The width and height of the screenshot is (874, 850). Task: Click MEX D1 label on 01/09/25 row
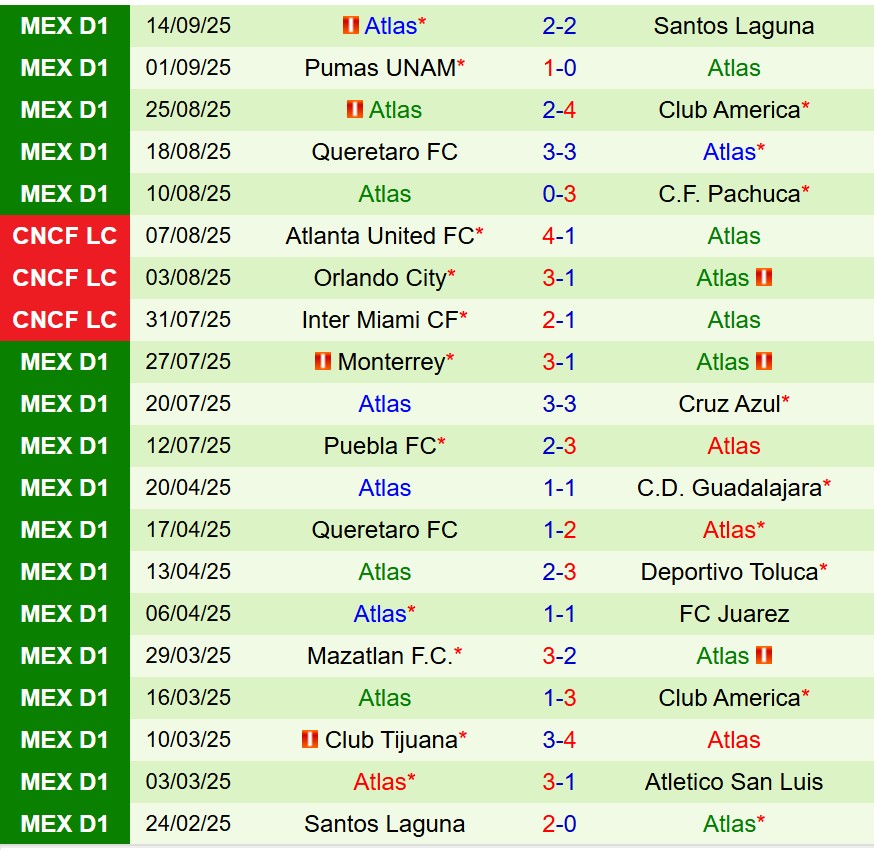[x=65, y=68]
